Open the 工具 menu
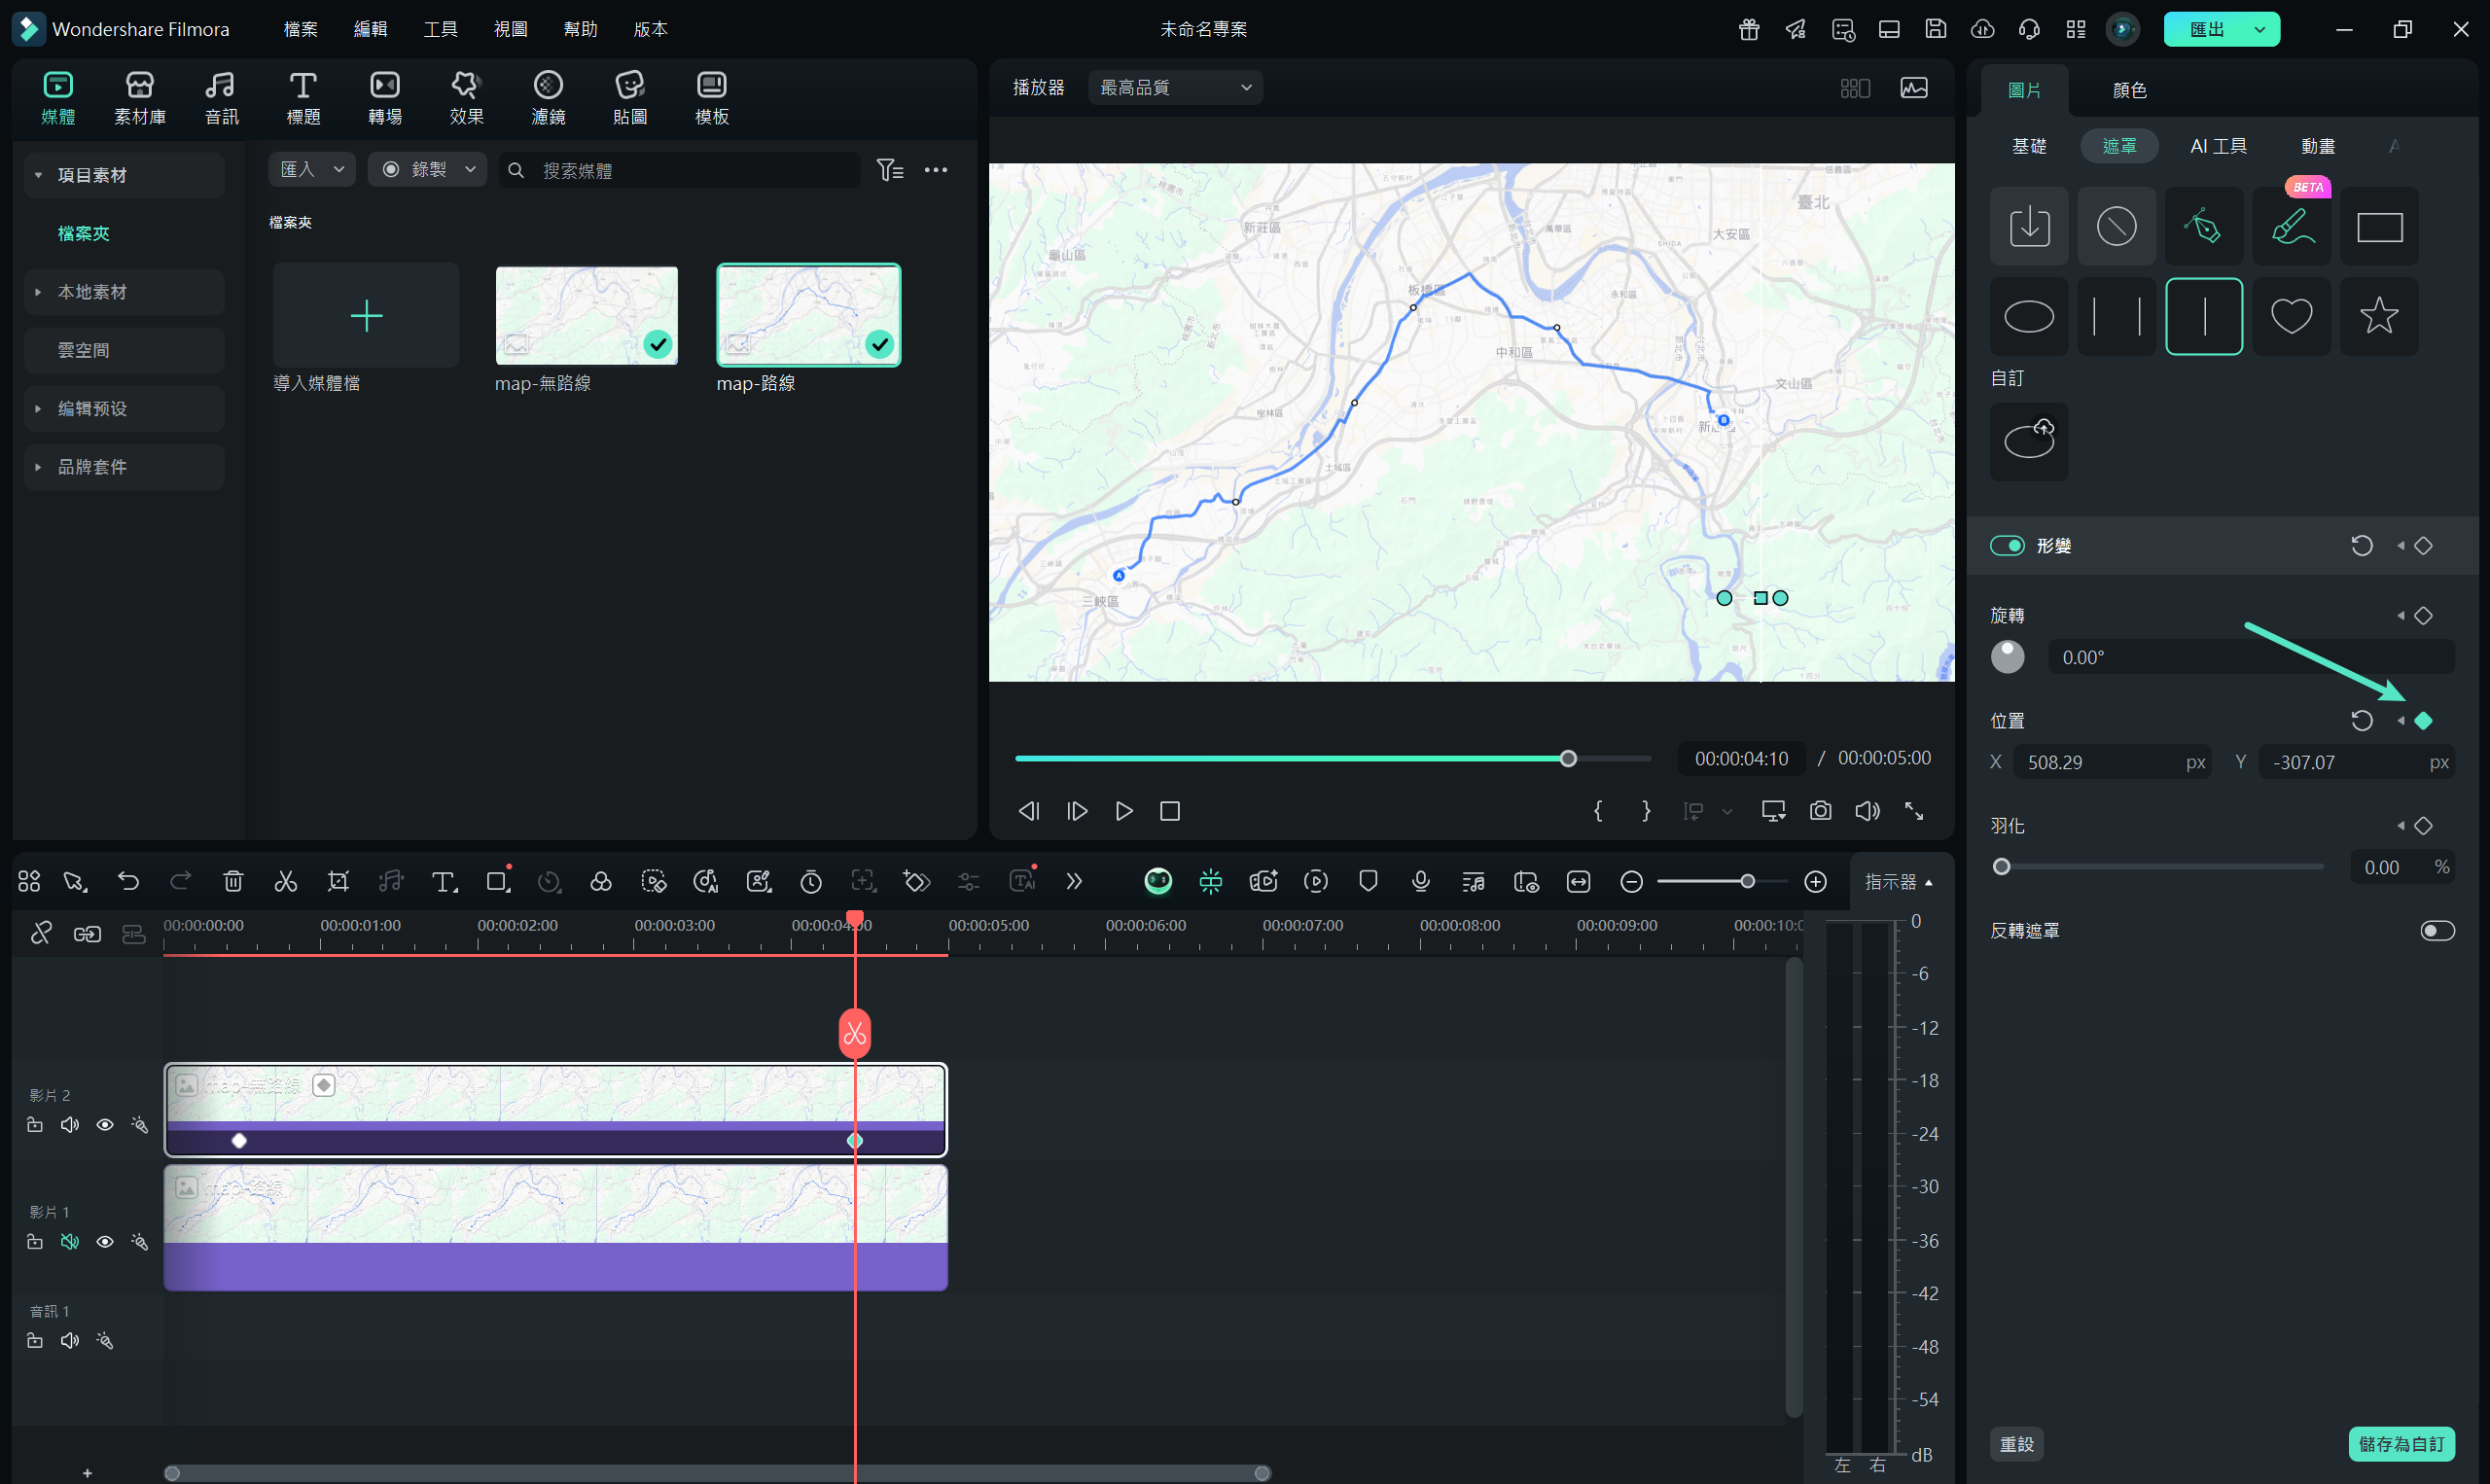 pyautogui.click(x=440, y=29)
